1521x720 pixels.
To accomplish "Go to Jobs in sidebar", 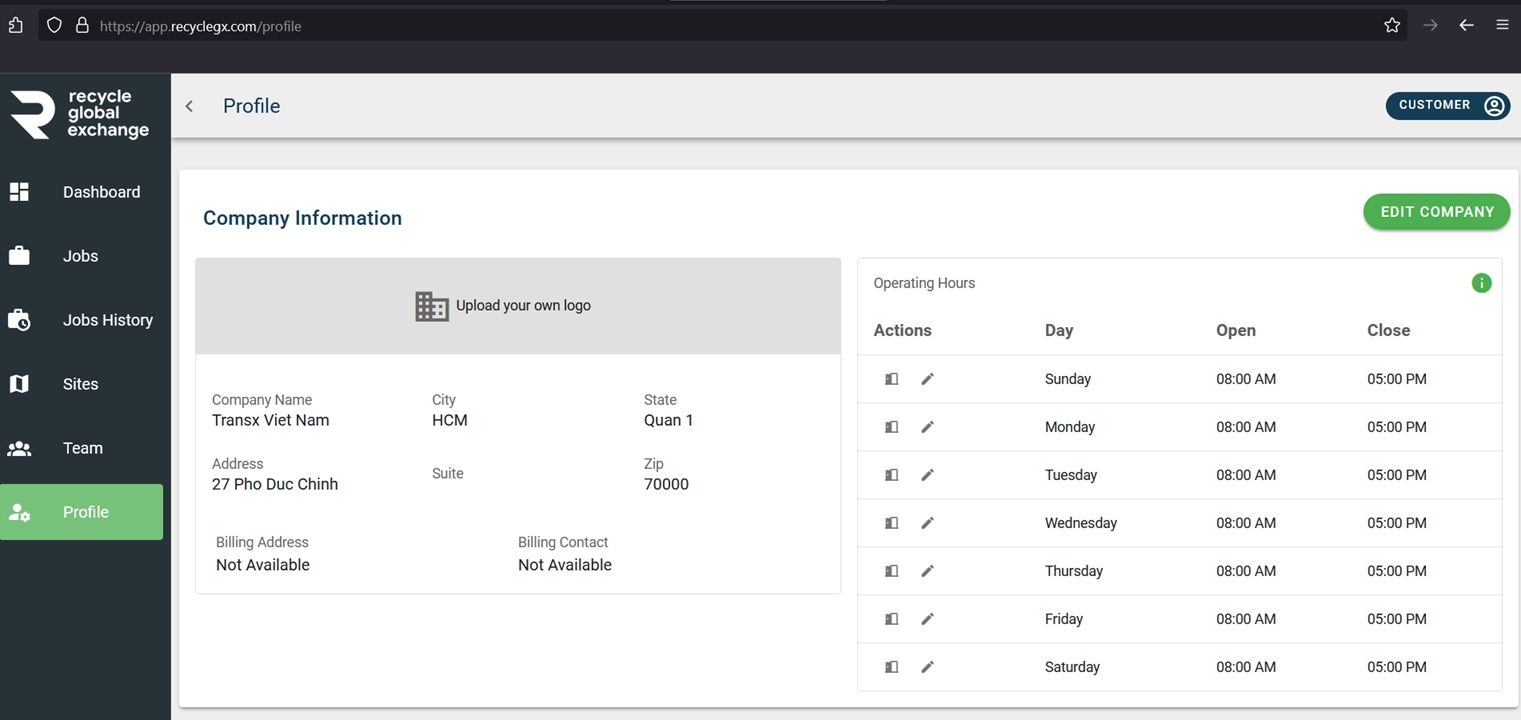I will (x=81, y=256).
